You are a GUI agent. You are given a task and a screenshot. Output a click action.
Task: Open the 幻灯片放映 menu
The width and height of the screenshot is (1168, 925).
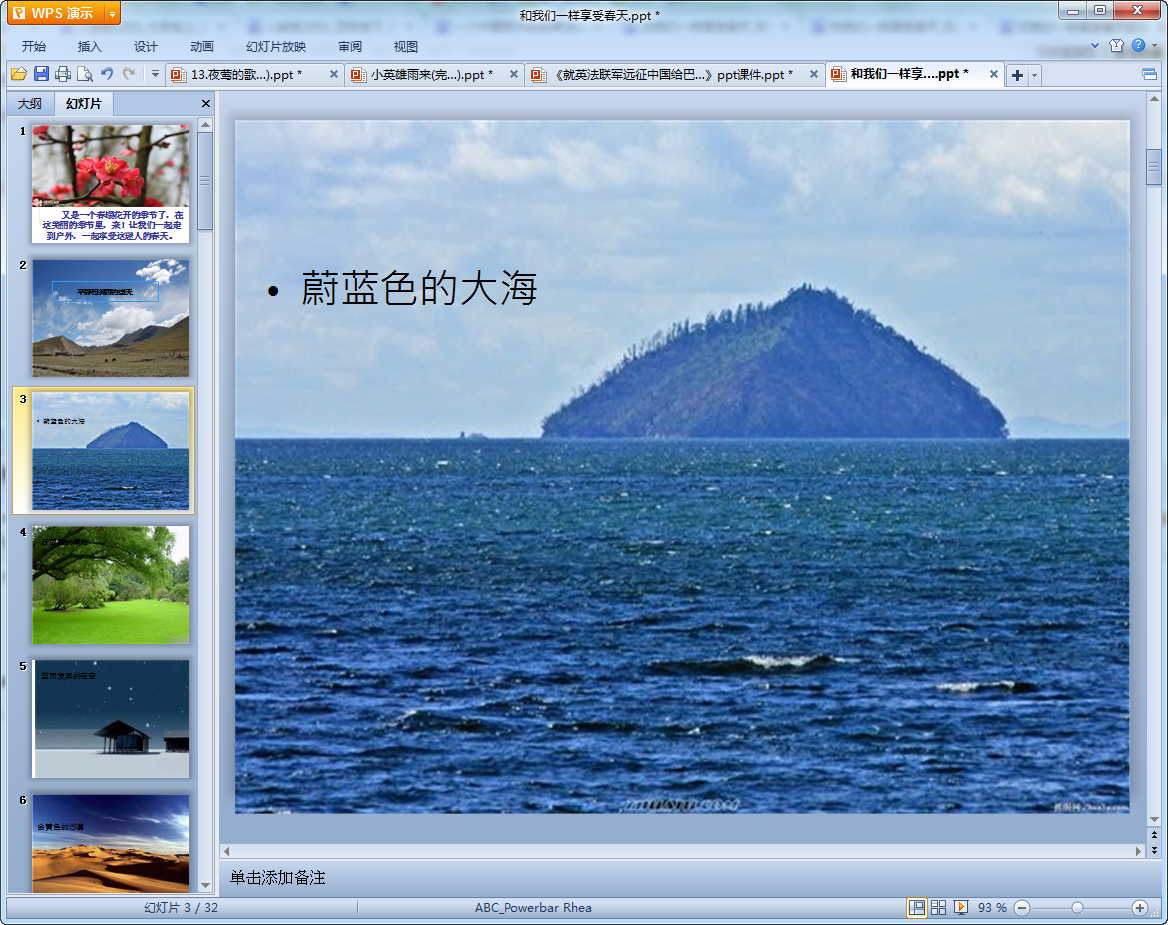coord(276,46)
